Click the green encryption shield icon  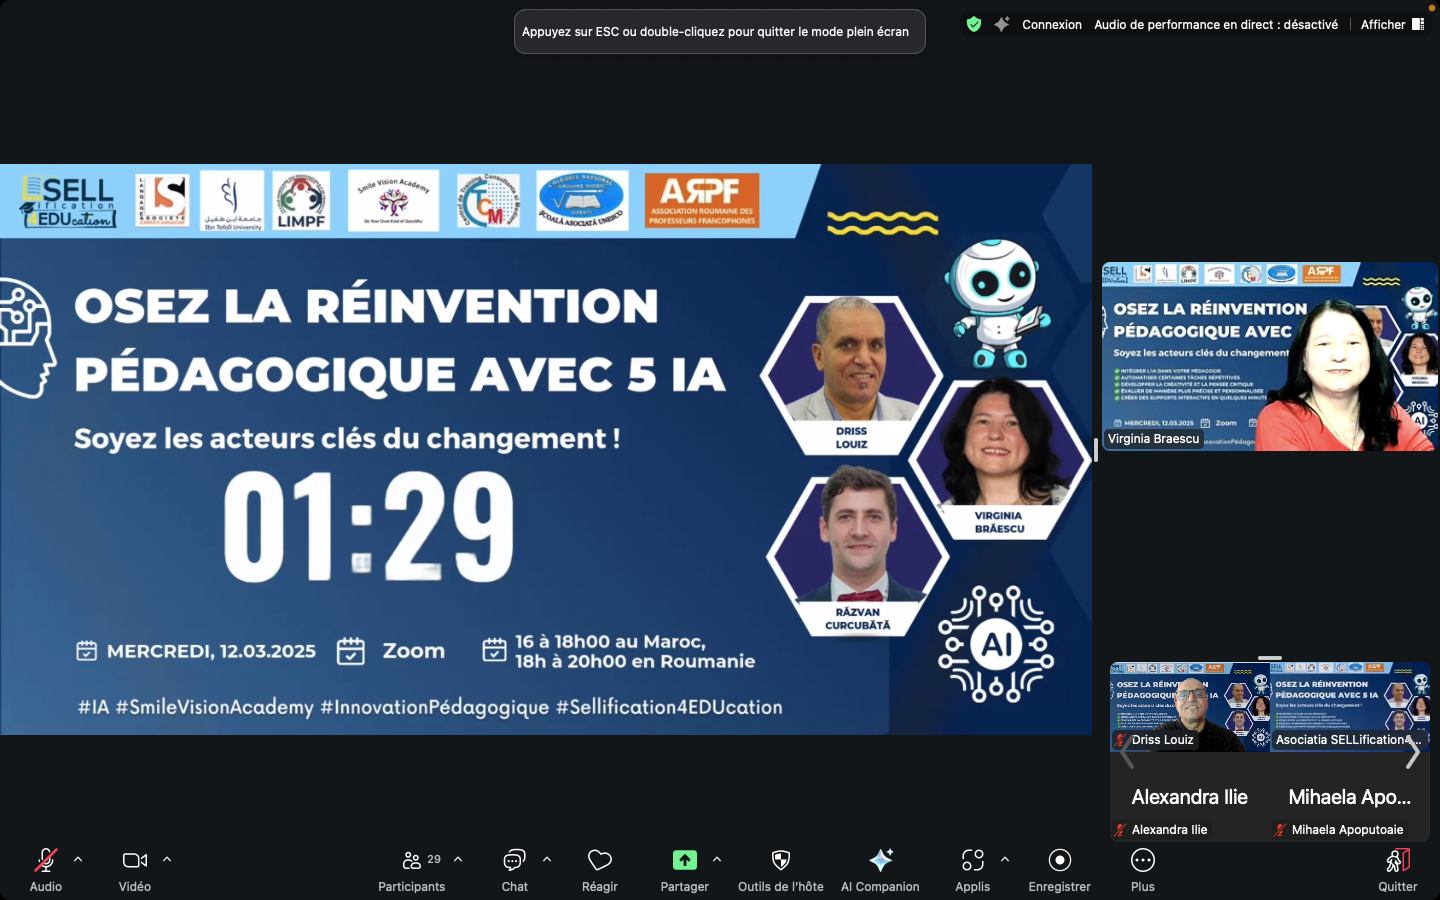[974, 25]
